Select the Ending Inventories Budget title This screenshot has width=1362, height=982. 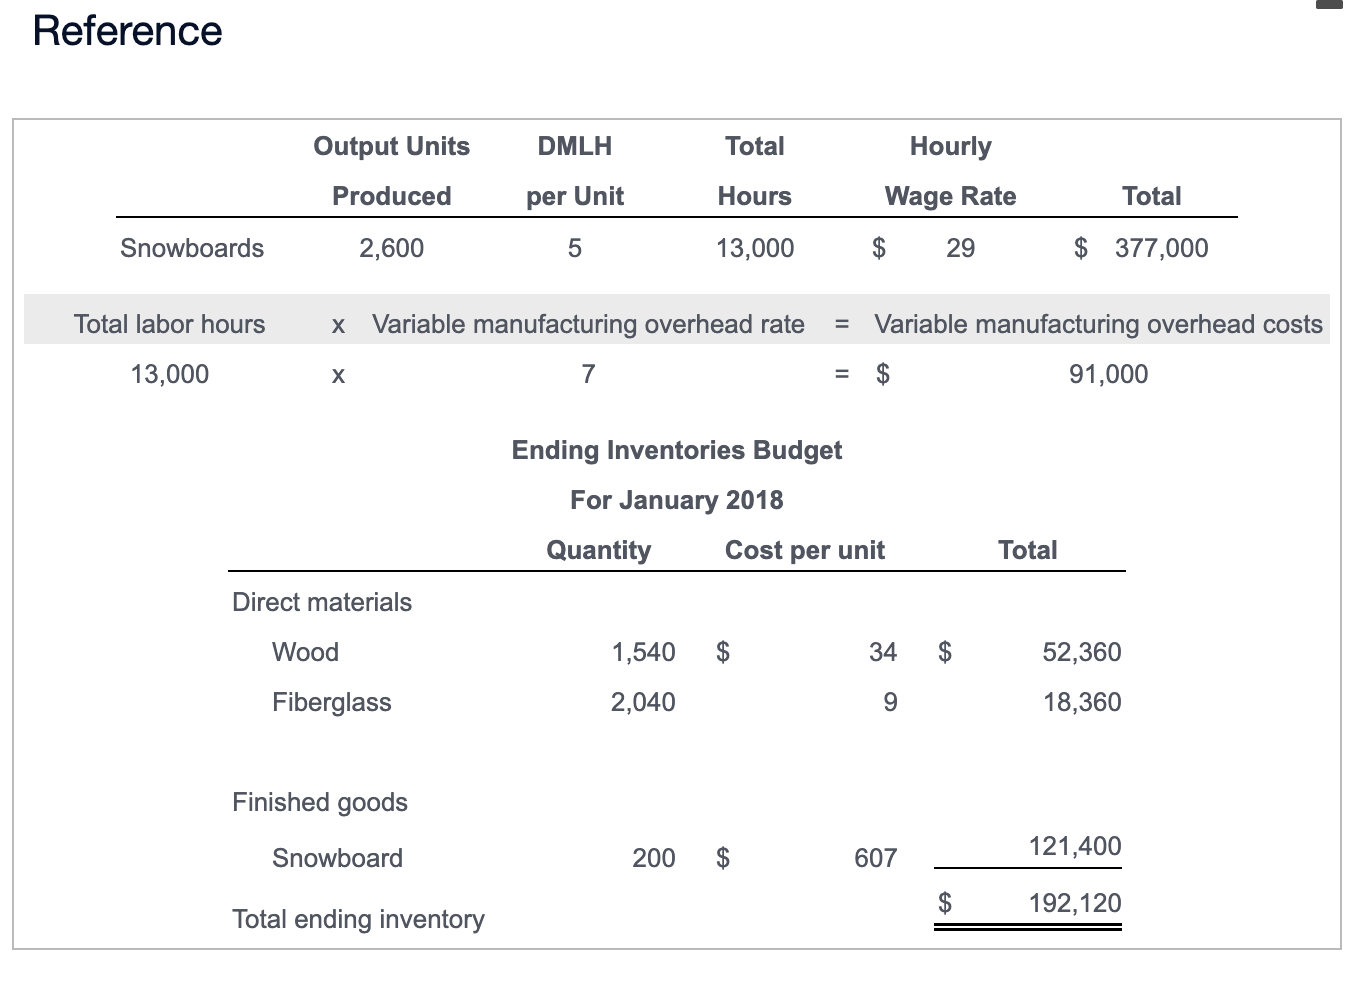677,450
